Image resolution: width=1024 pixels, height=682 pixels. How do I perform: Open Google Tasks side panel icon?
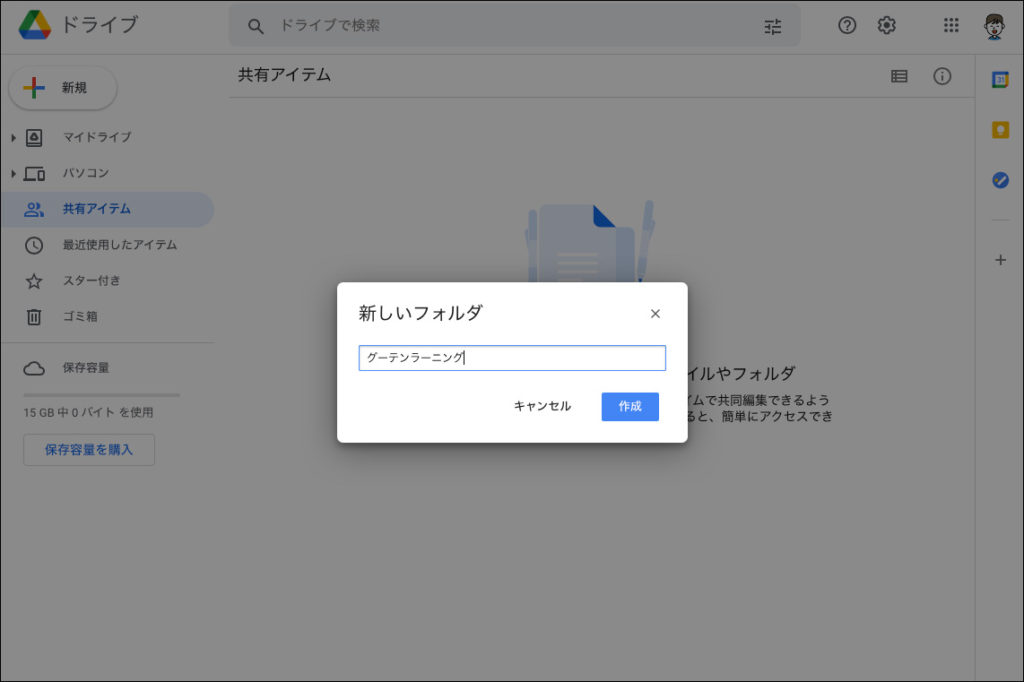1000,180
